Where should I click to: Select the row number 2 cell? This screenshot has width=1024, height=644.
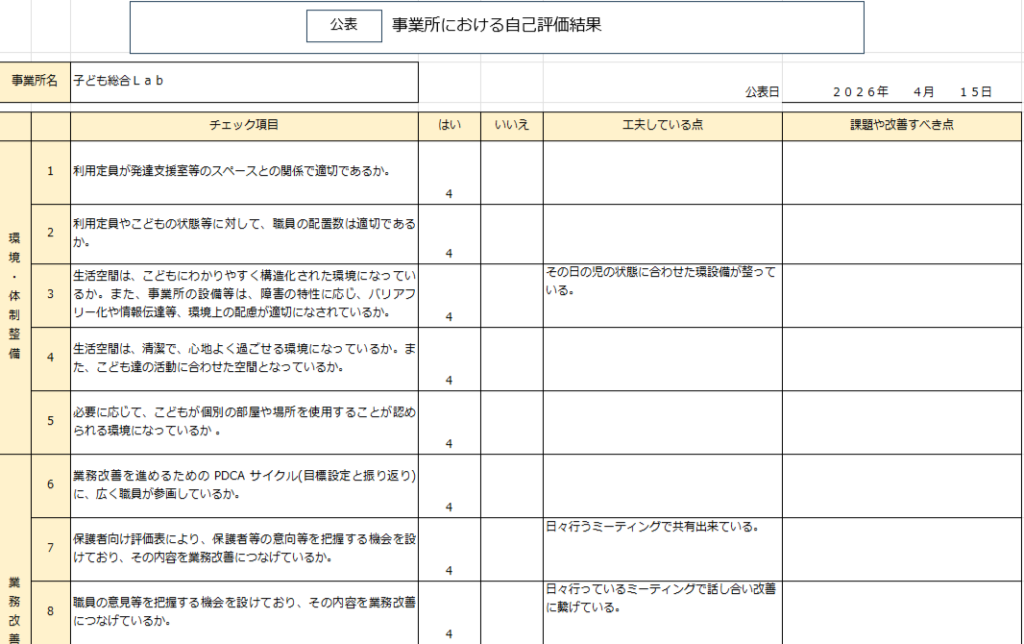(x=51, y=234)
